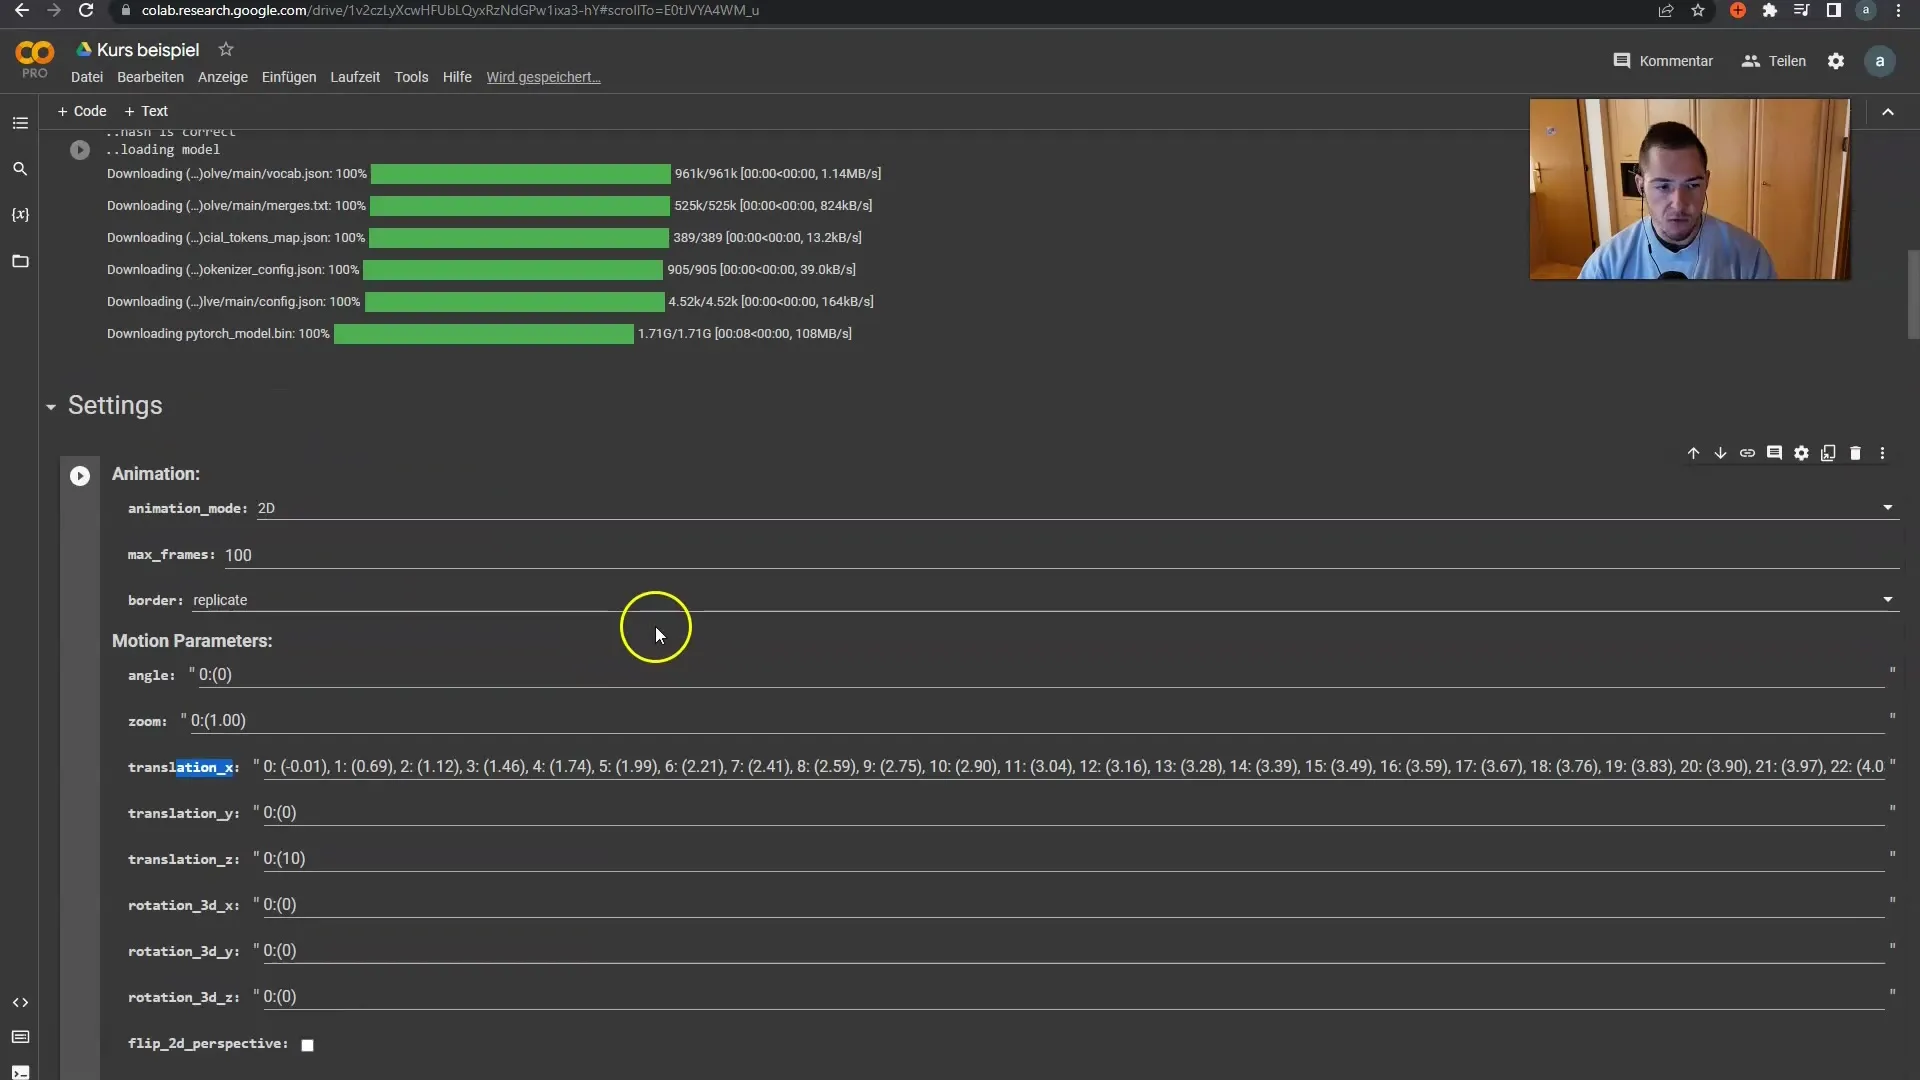Open the Tools menu
This screenshot has width=1920, height=1080.
point(411,77)
